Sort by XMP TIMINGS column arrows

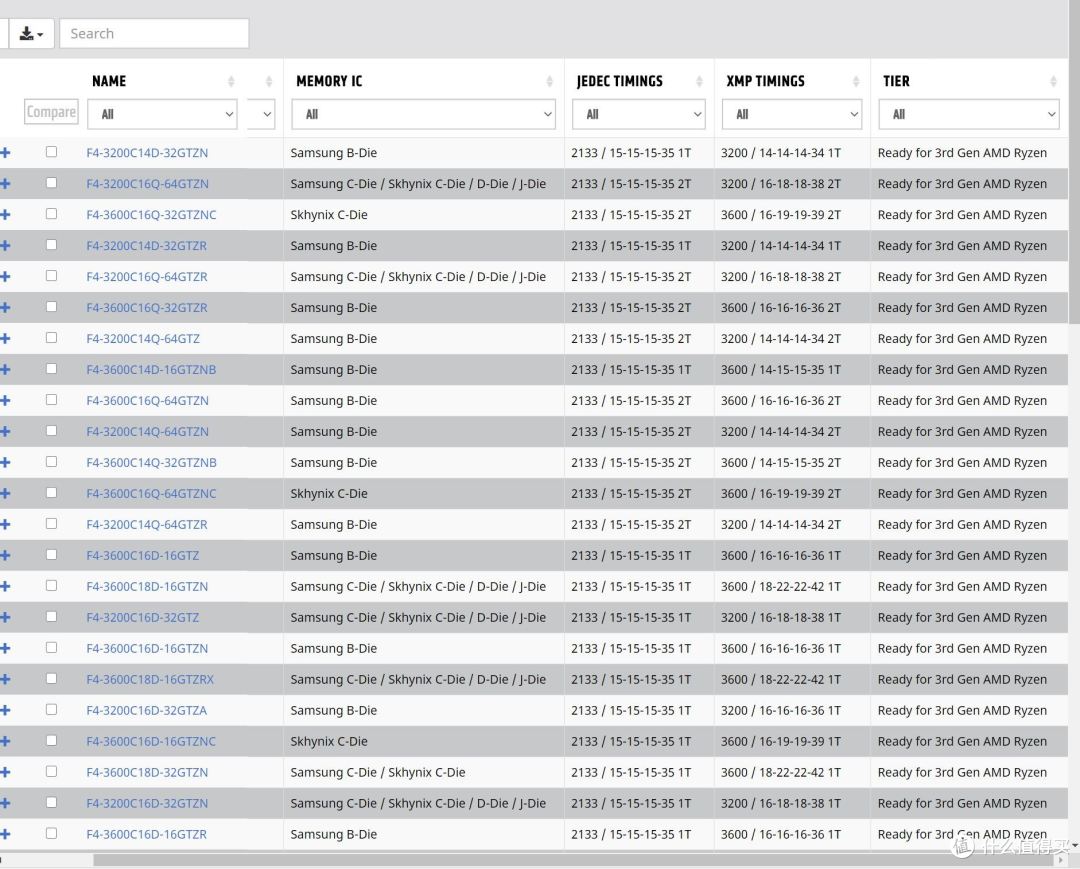click(x=855, y=81)
